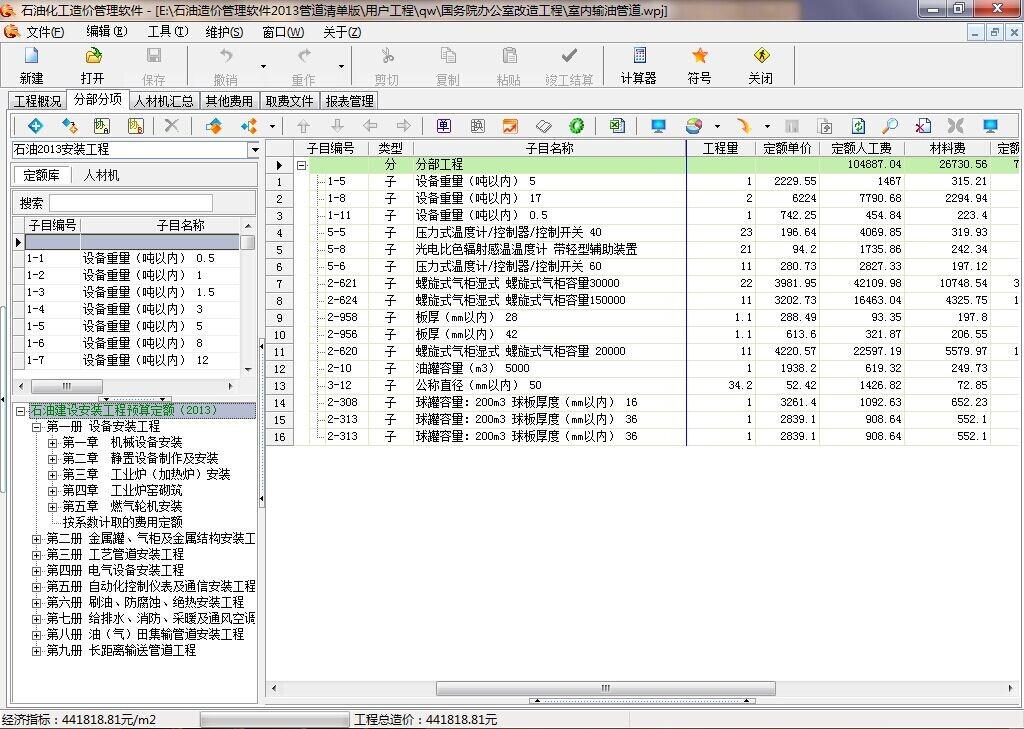Screen dimensions: 1024x729
Task: Open the 维护 menu
Action: (x=224, y=32)
